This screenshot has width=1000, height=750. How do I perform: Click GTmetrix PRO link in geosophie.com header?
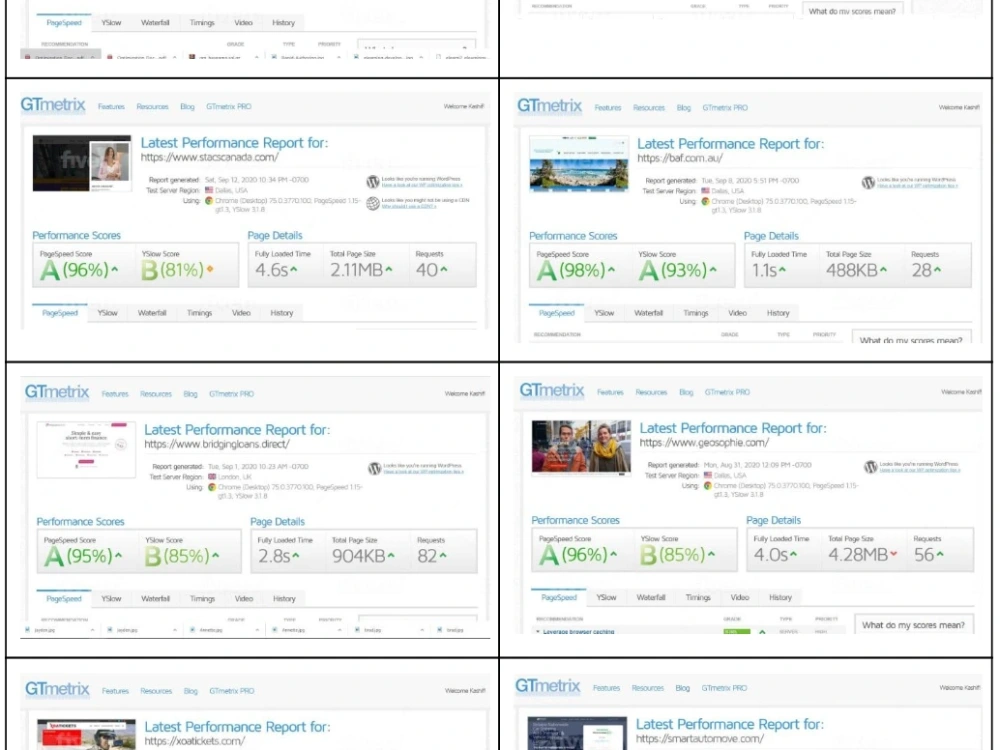click(727, 392)
